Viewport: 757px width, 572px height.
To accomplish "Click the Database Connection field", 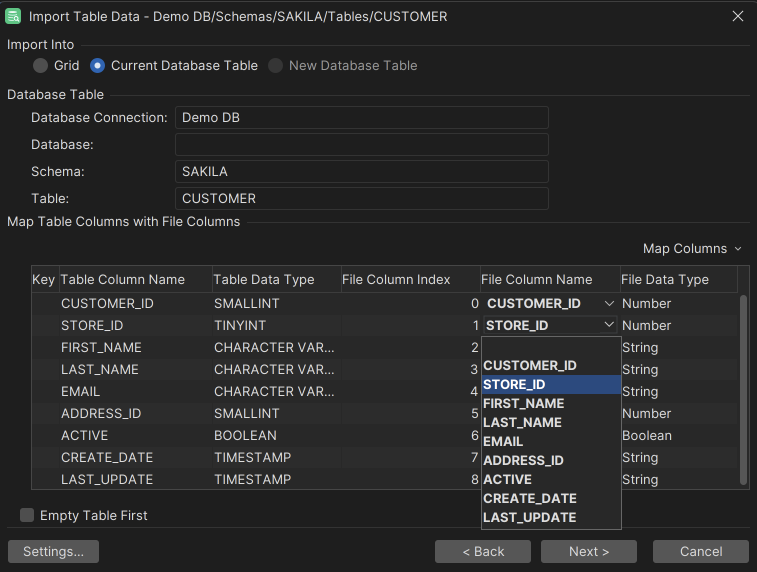I will click(361, 117).
